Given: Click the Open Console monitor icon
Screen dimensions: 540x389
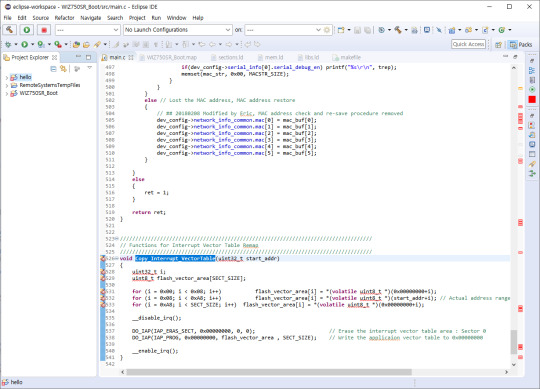Looking at the screenshot, I should (x=427, y=30).
